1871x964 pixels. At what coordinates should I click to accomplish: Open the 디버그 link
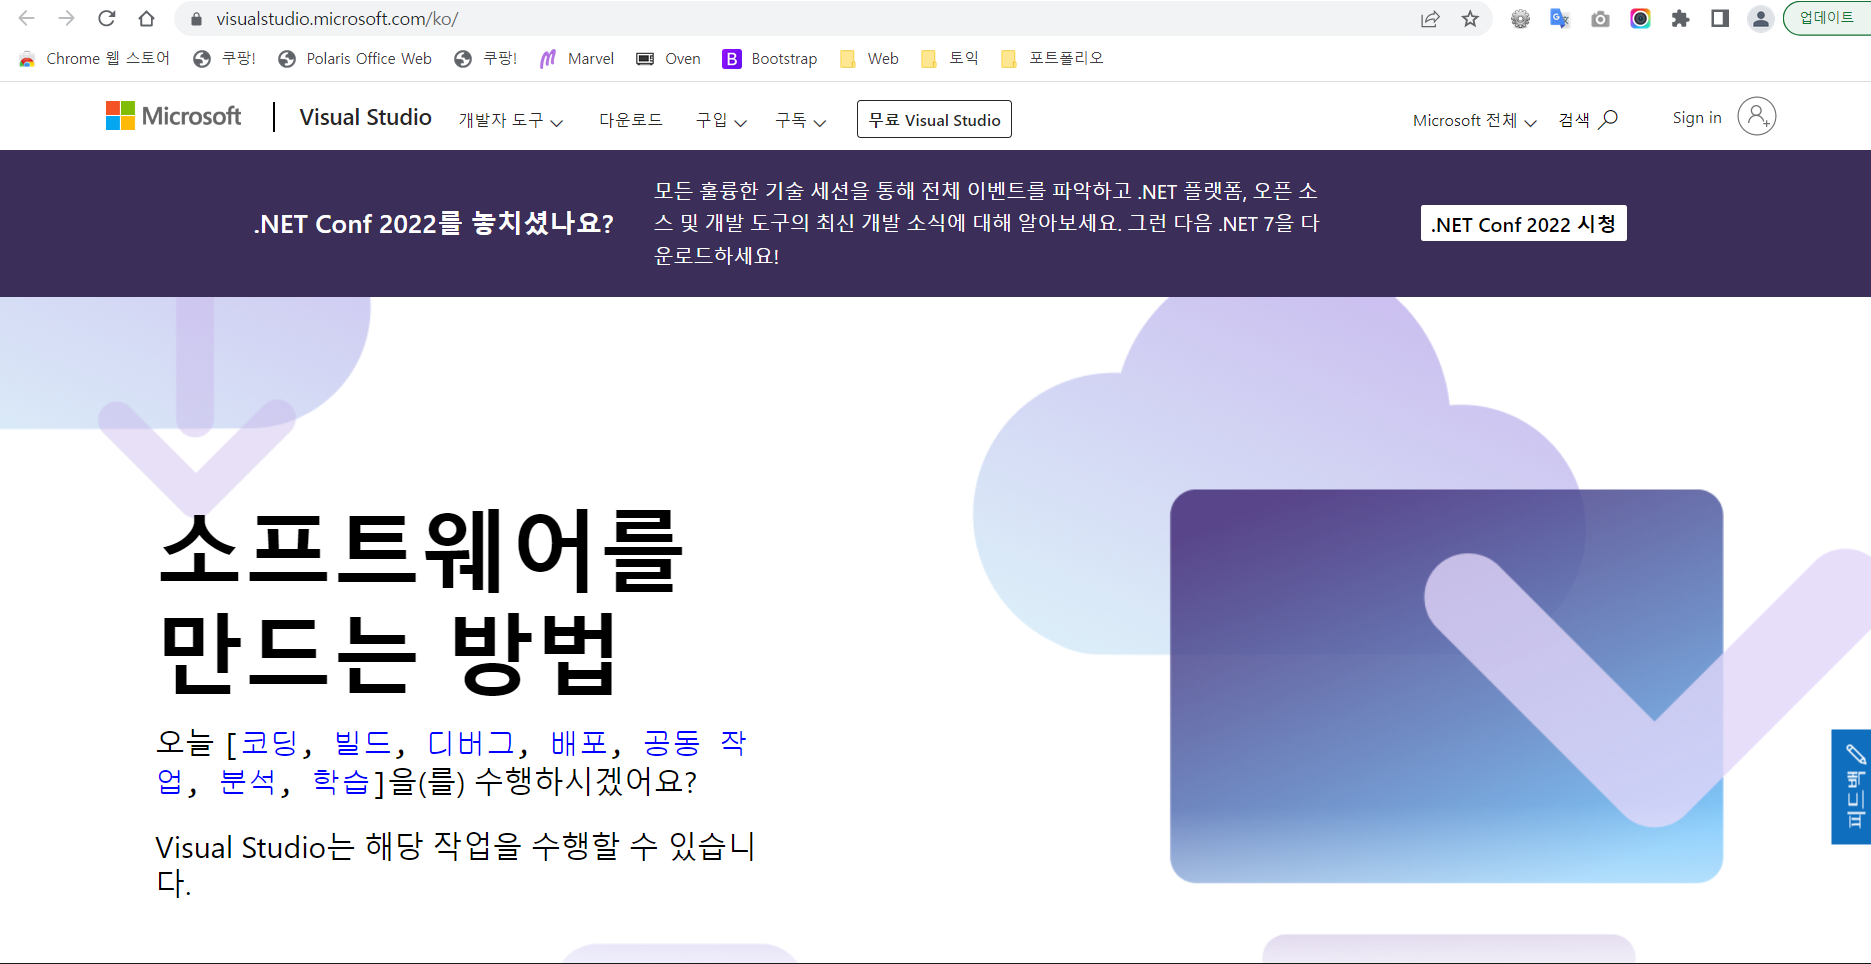(x=470, y=742)
